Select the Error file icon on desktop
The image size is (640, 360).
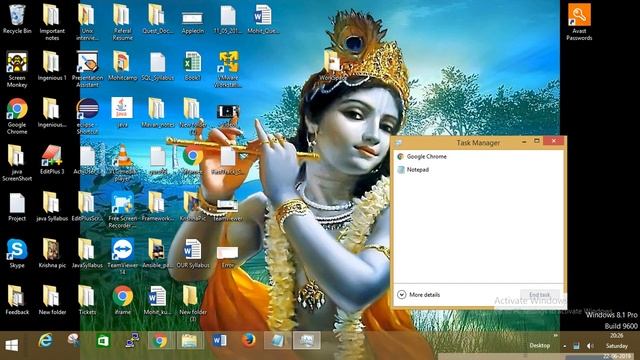pyautogui.click(x=228, y=257)
